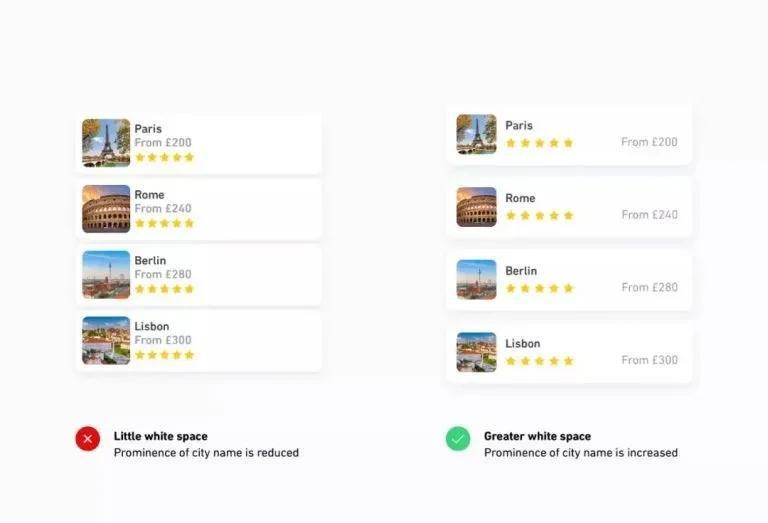Click the red X icon
The image size is (768, 523).
(88, 438)
